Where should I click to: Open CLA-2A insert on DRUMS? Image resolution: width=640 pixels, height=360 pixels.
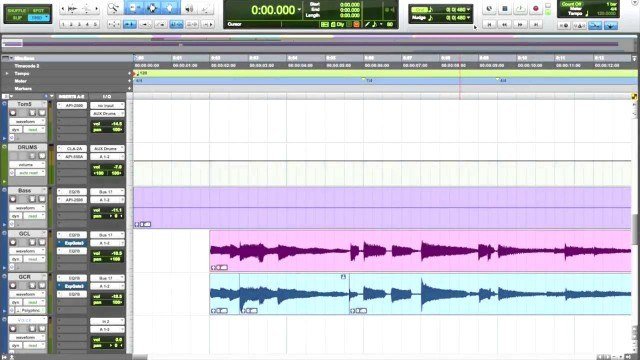coord(72,149)
